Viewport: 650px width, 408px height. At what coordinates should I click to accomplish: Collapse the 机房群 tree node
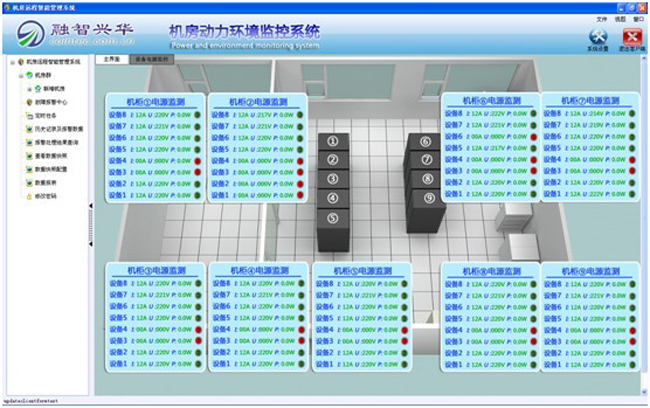(x=19, y=75)
